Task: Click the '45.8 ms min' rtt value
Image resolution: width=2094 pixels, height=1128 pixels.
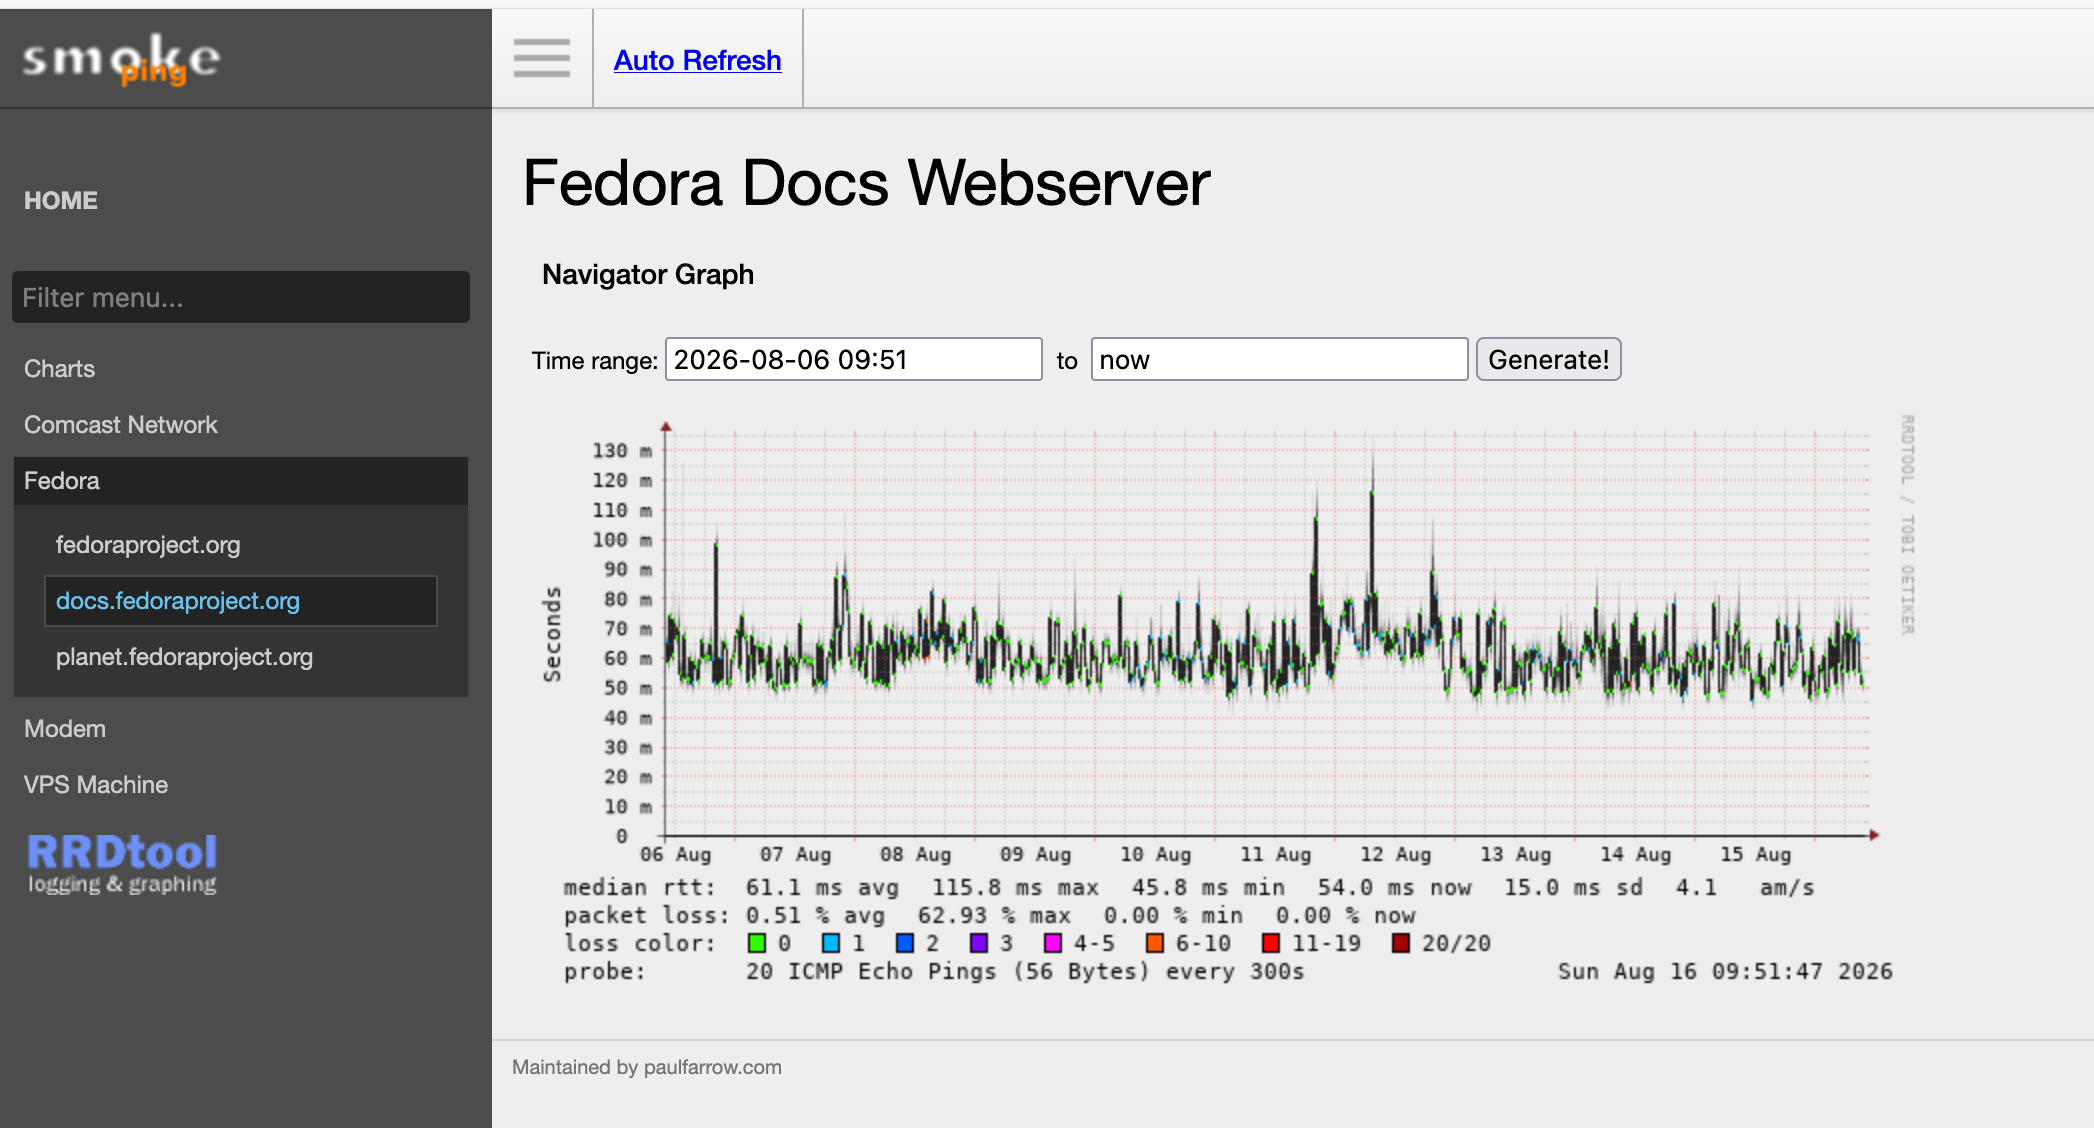Action: (x=1208, y=887)
